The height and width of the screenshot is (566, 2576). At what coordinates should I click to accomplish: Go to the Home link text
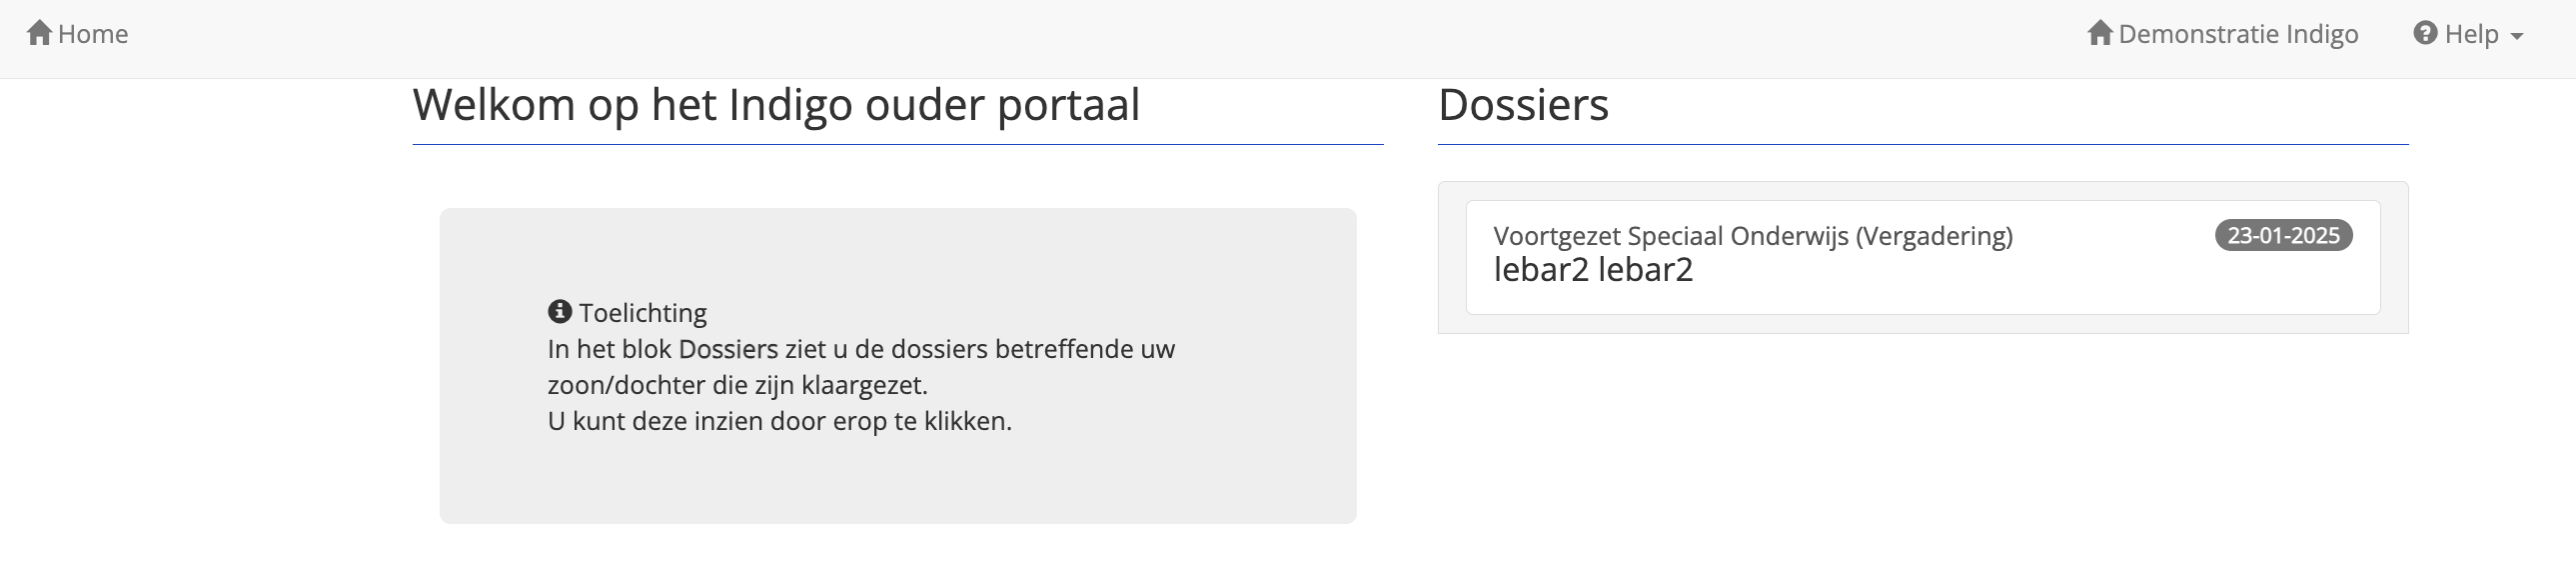click(x=93, y=34)
